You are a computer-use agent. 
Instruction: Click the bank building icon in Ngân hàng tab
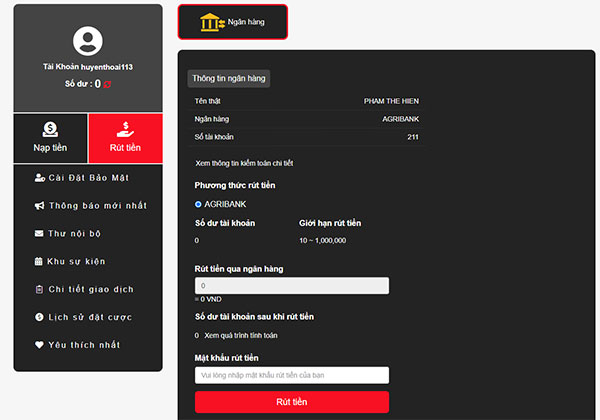coord(211,22)
